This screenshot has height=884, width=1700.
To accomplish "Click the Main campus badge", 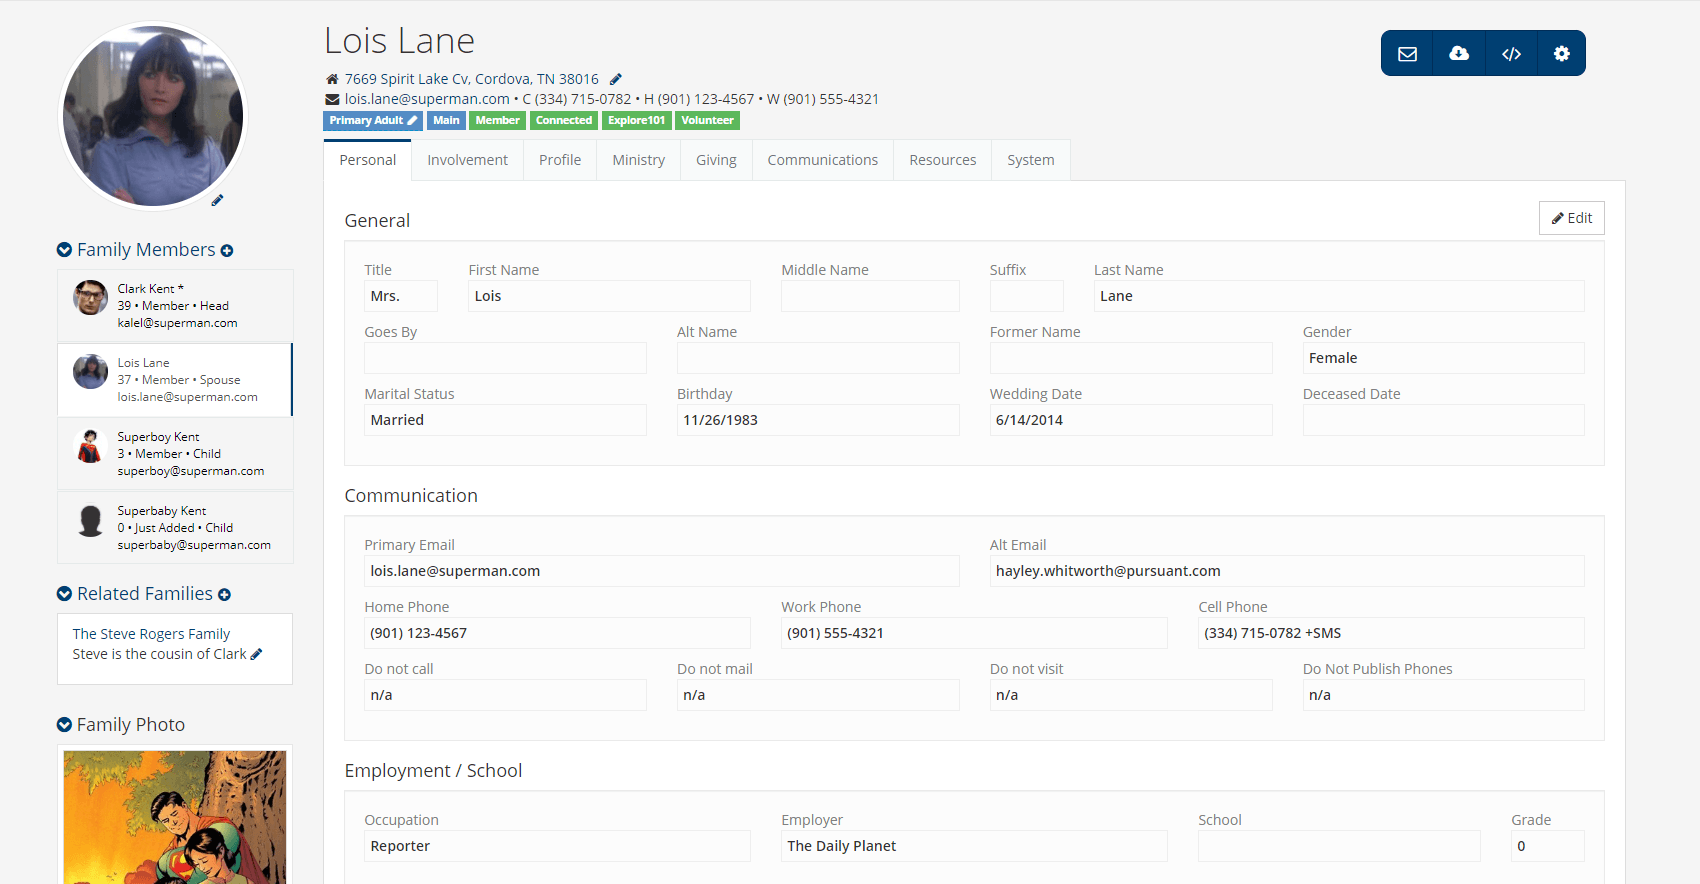I will [x=446, y=121].
